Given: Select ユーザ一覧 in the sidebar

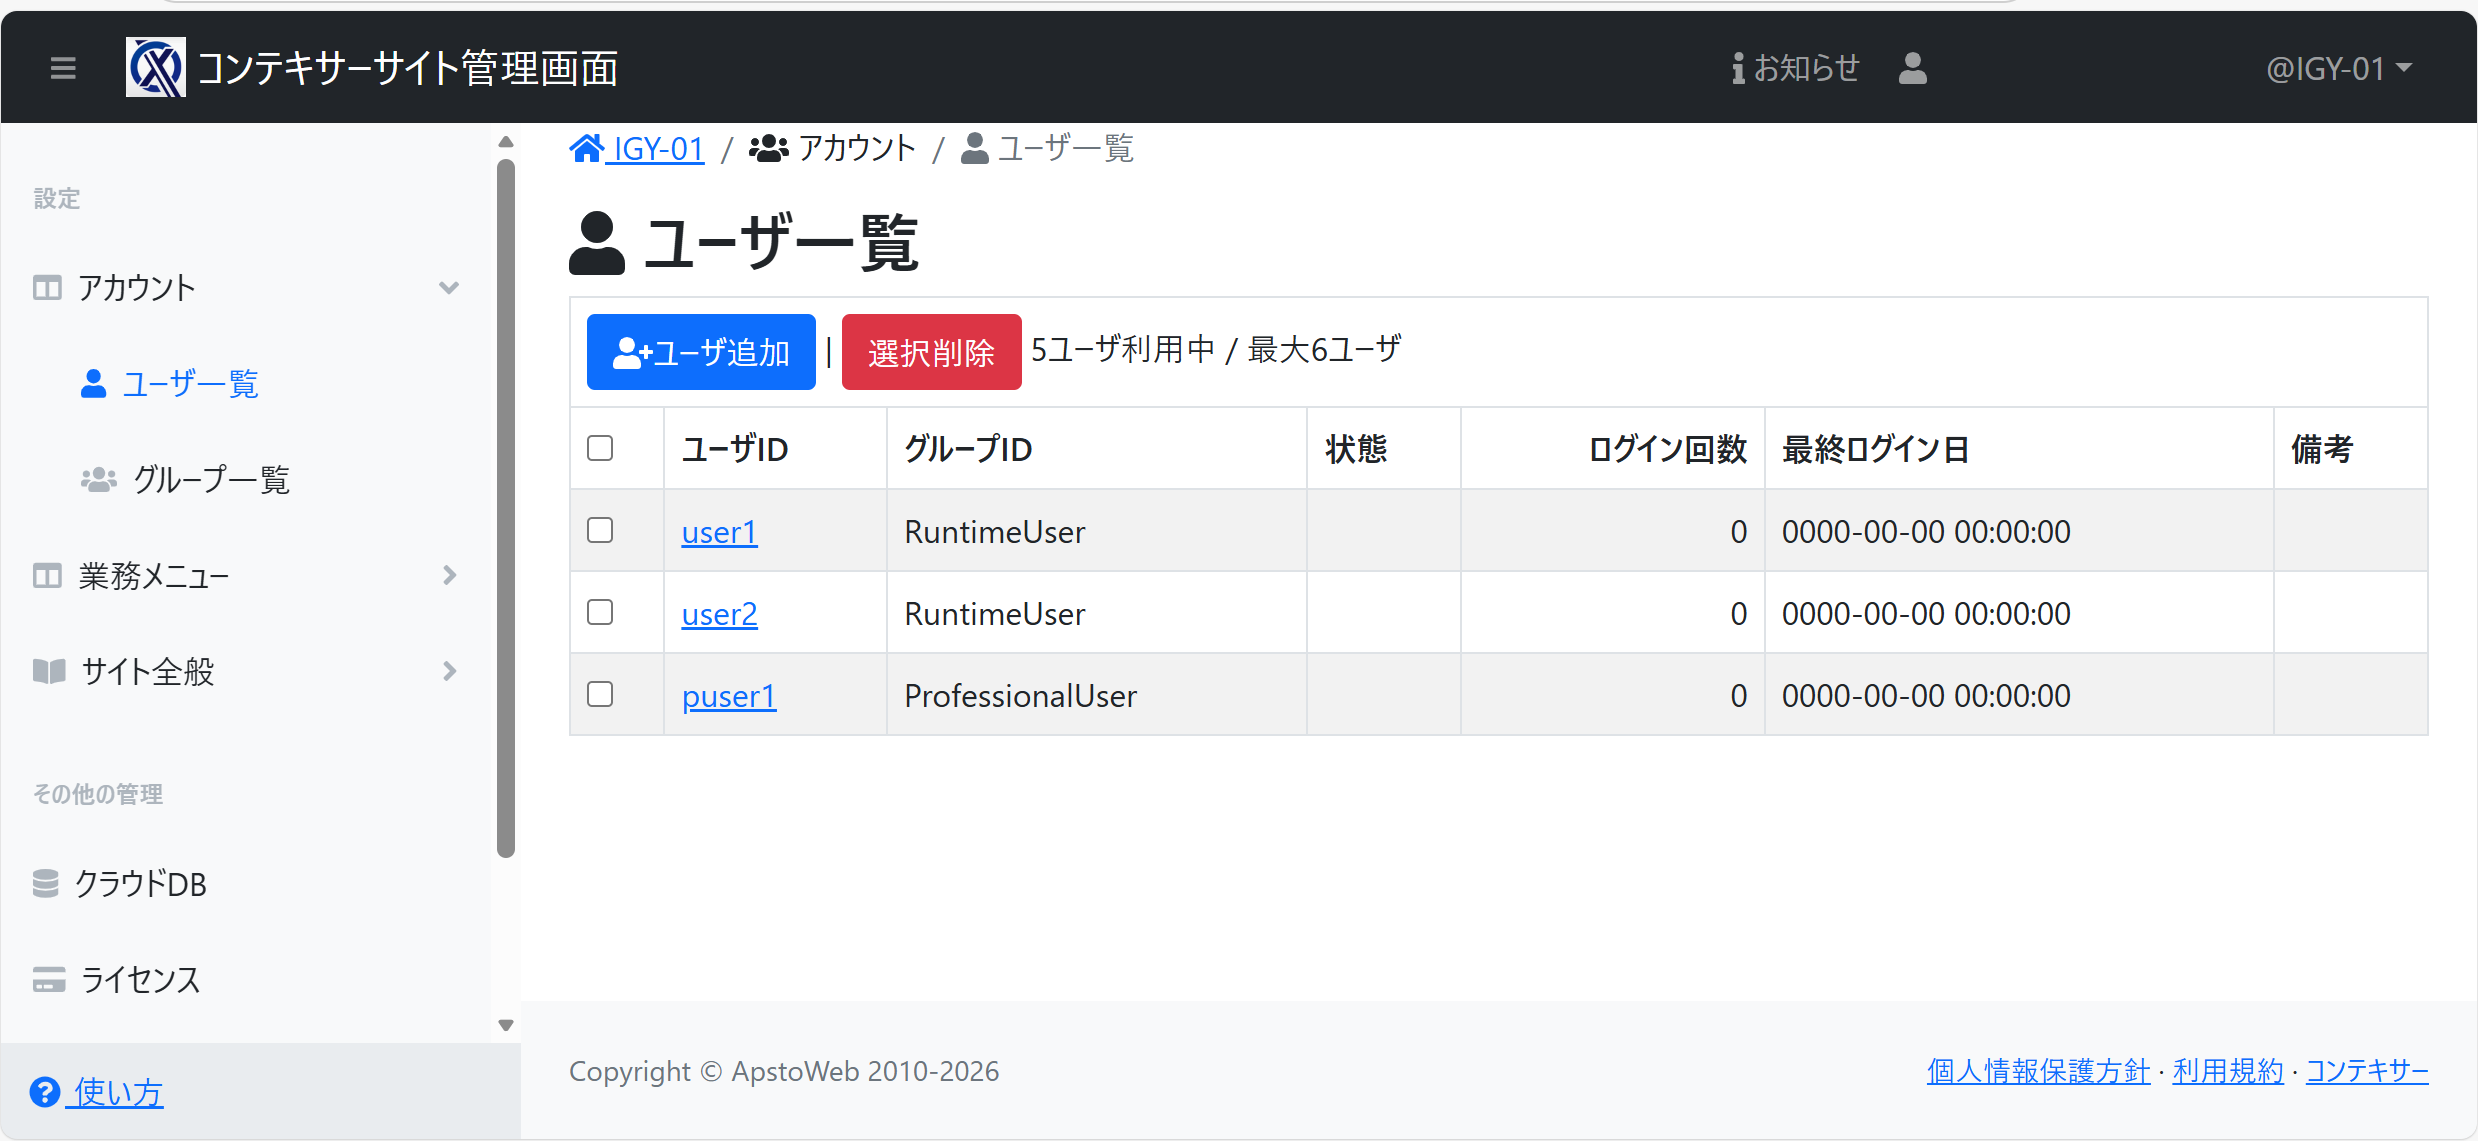Looking at the screenshot, I should point(190,384).
